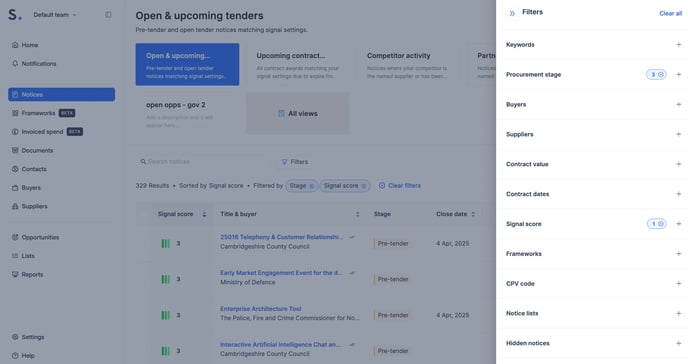The image size is (688, 364).
Task: Click Clear all in Filters panel
Action: 670,14
